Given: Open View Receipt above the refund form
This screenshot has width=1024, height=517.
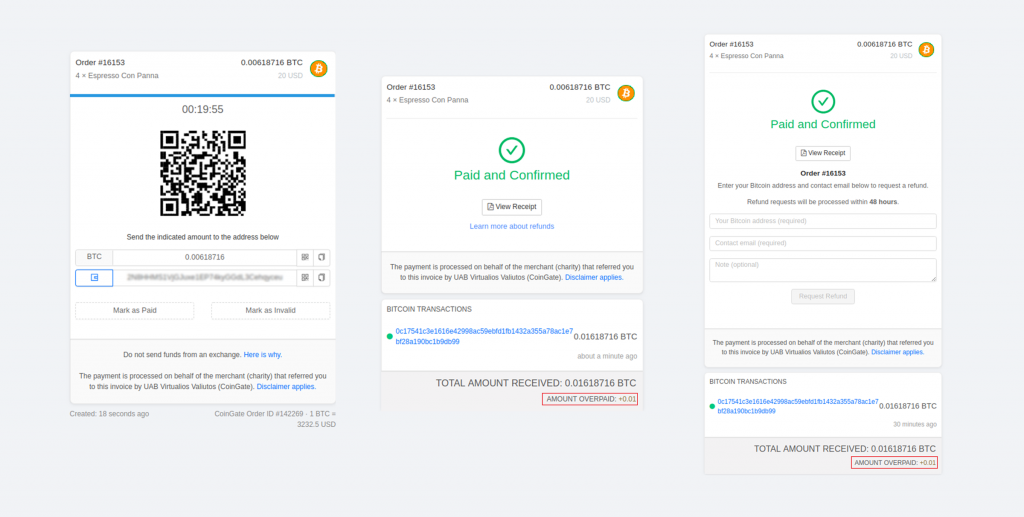Looking at the screenshot, I should (x=823, y=153).
